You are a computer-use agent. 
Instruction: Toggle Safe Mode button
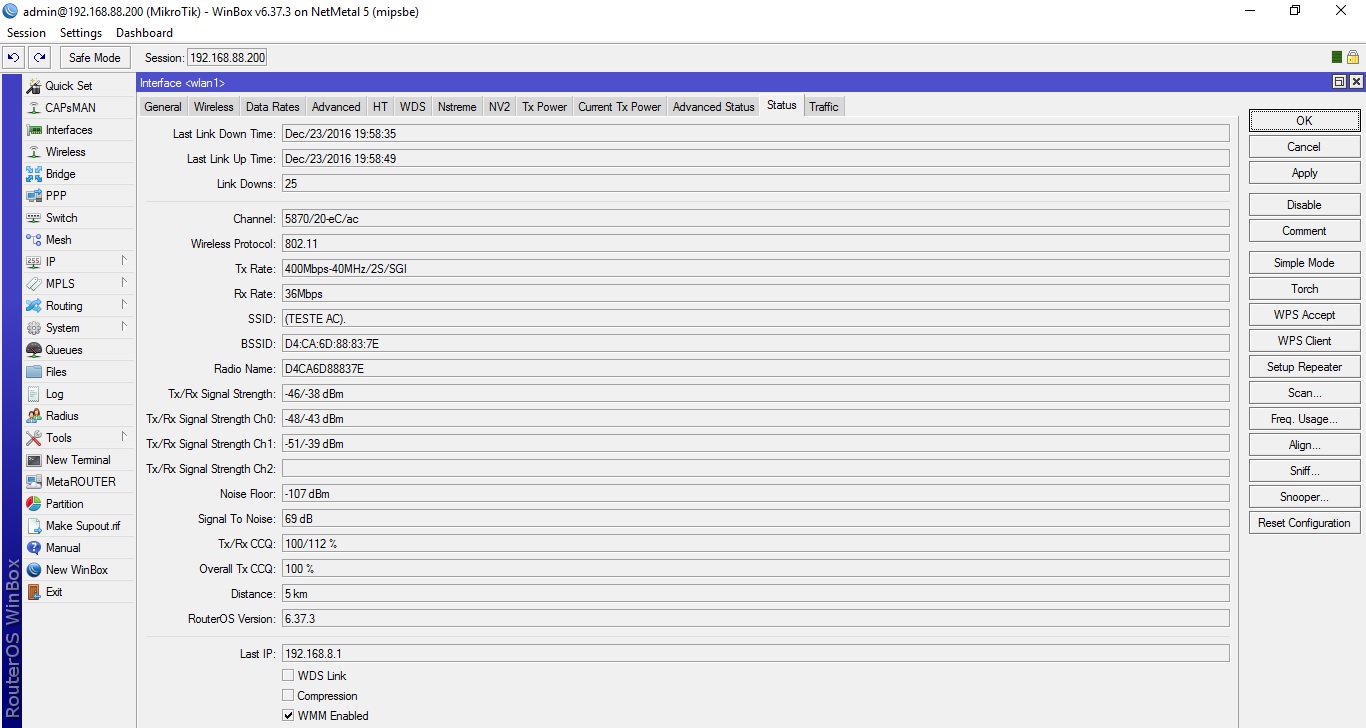[95, 58]
